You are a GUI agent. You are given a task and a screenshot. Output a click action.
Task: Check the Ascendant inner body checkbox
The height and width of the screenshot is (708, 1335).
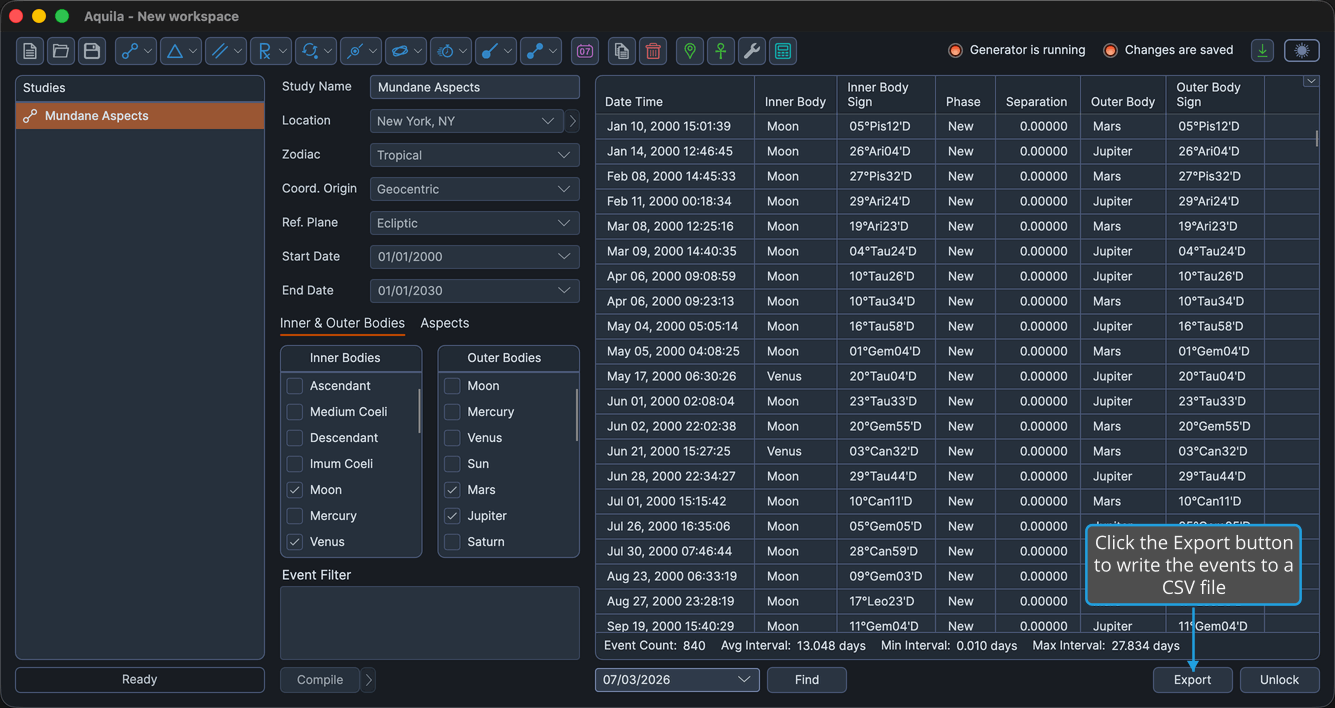[294, 386]
